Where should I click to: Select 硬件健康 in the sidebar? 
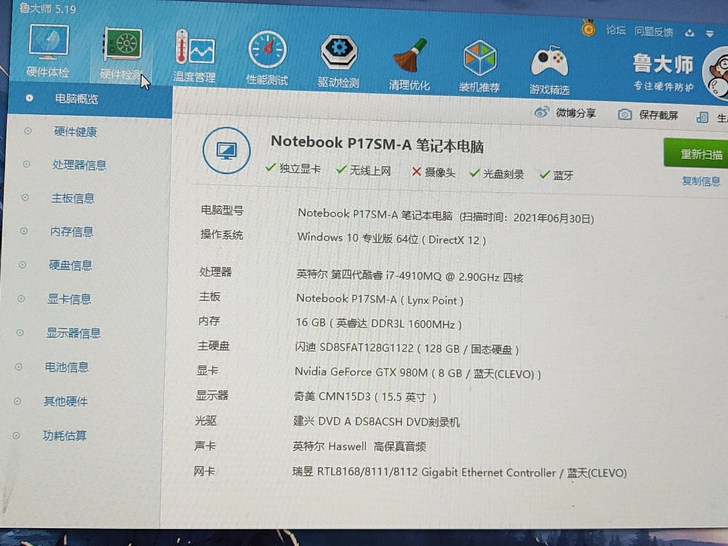coord(75,132)
